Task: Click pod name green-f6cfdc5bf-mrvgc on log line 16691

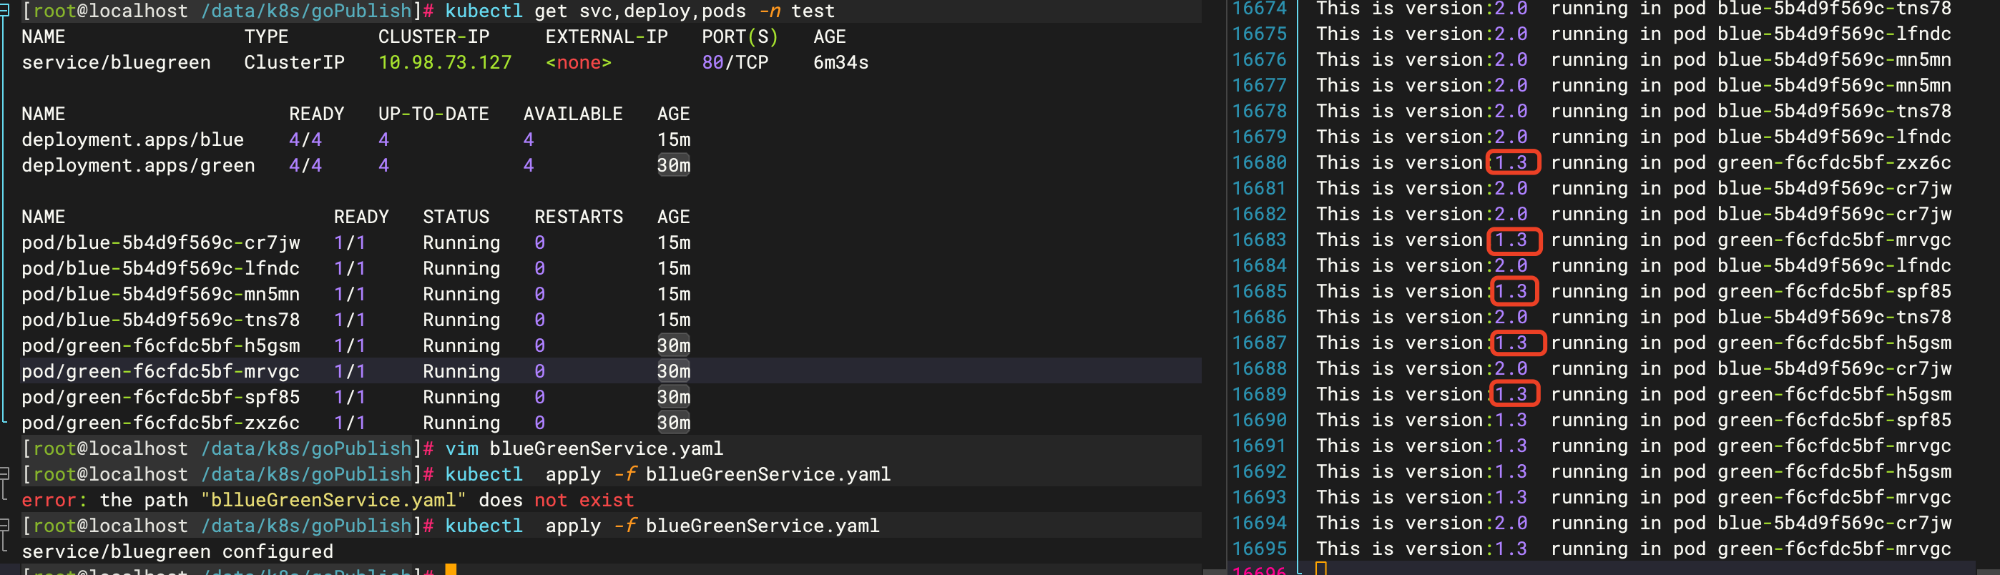Action: (1834, 446)
